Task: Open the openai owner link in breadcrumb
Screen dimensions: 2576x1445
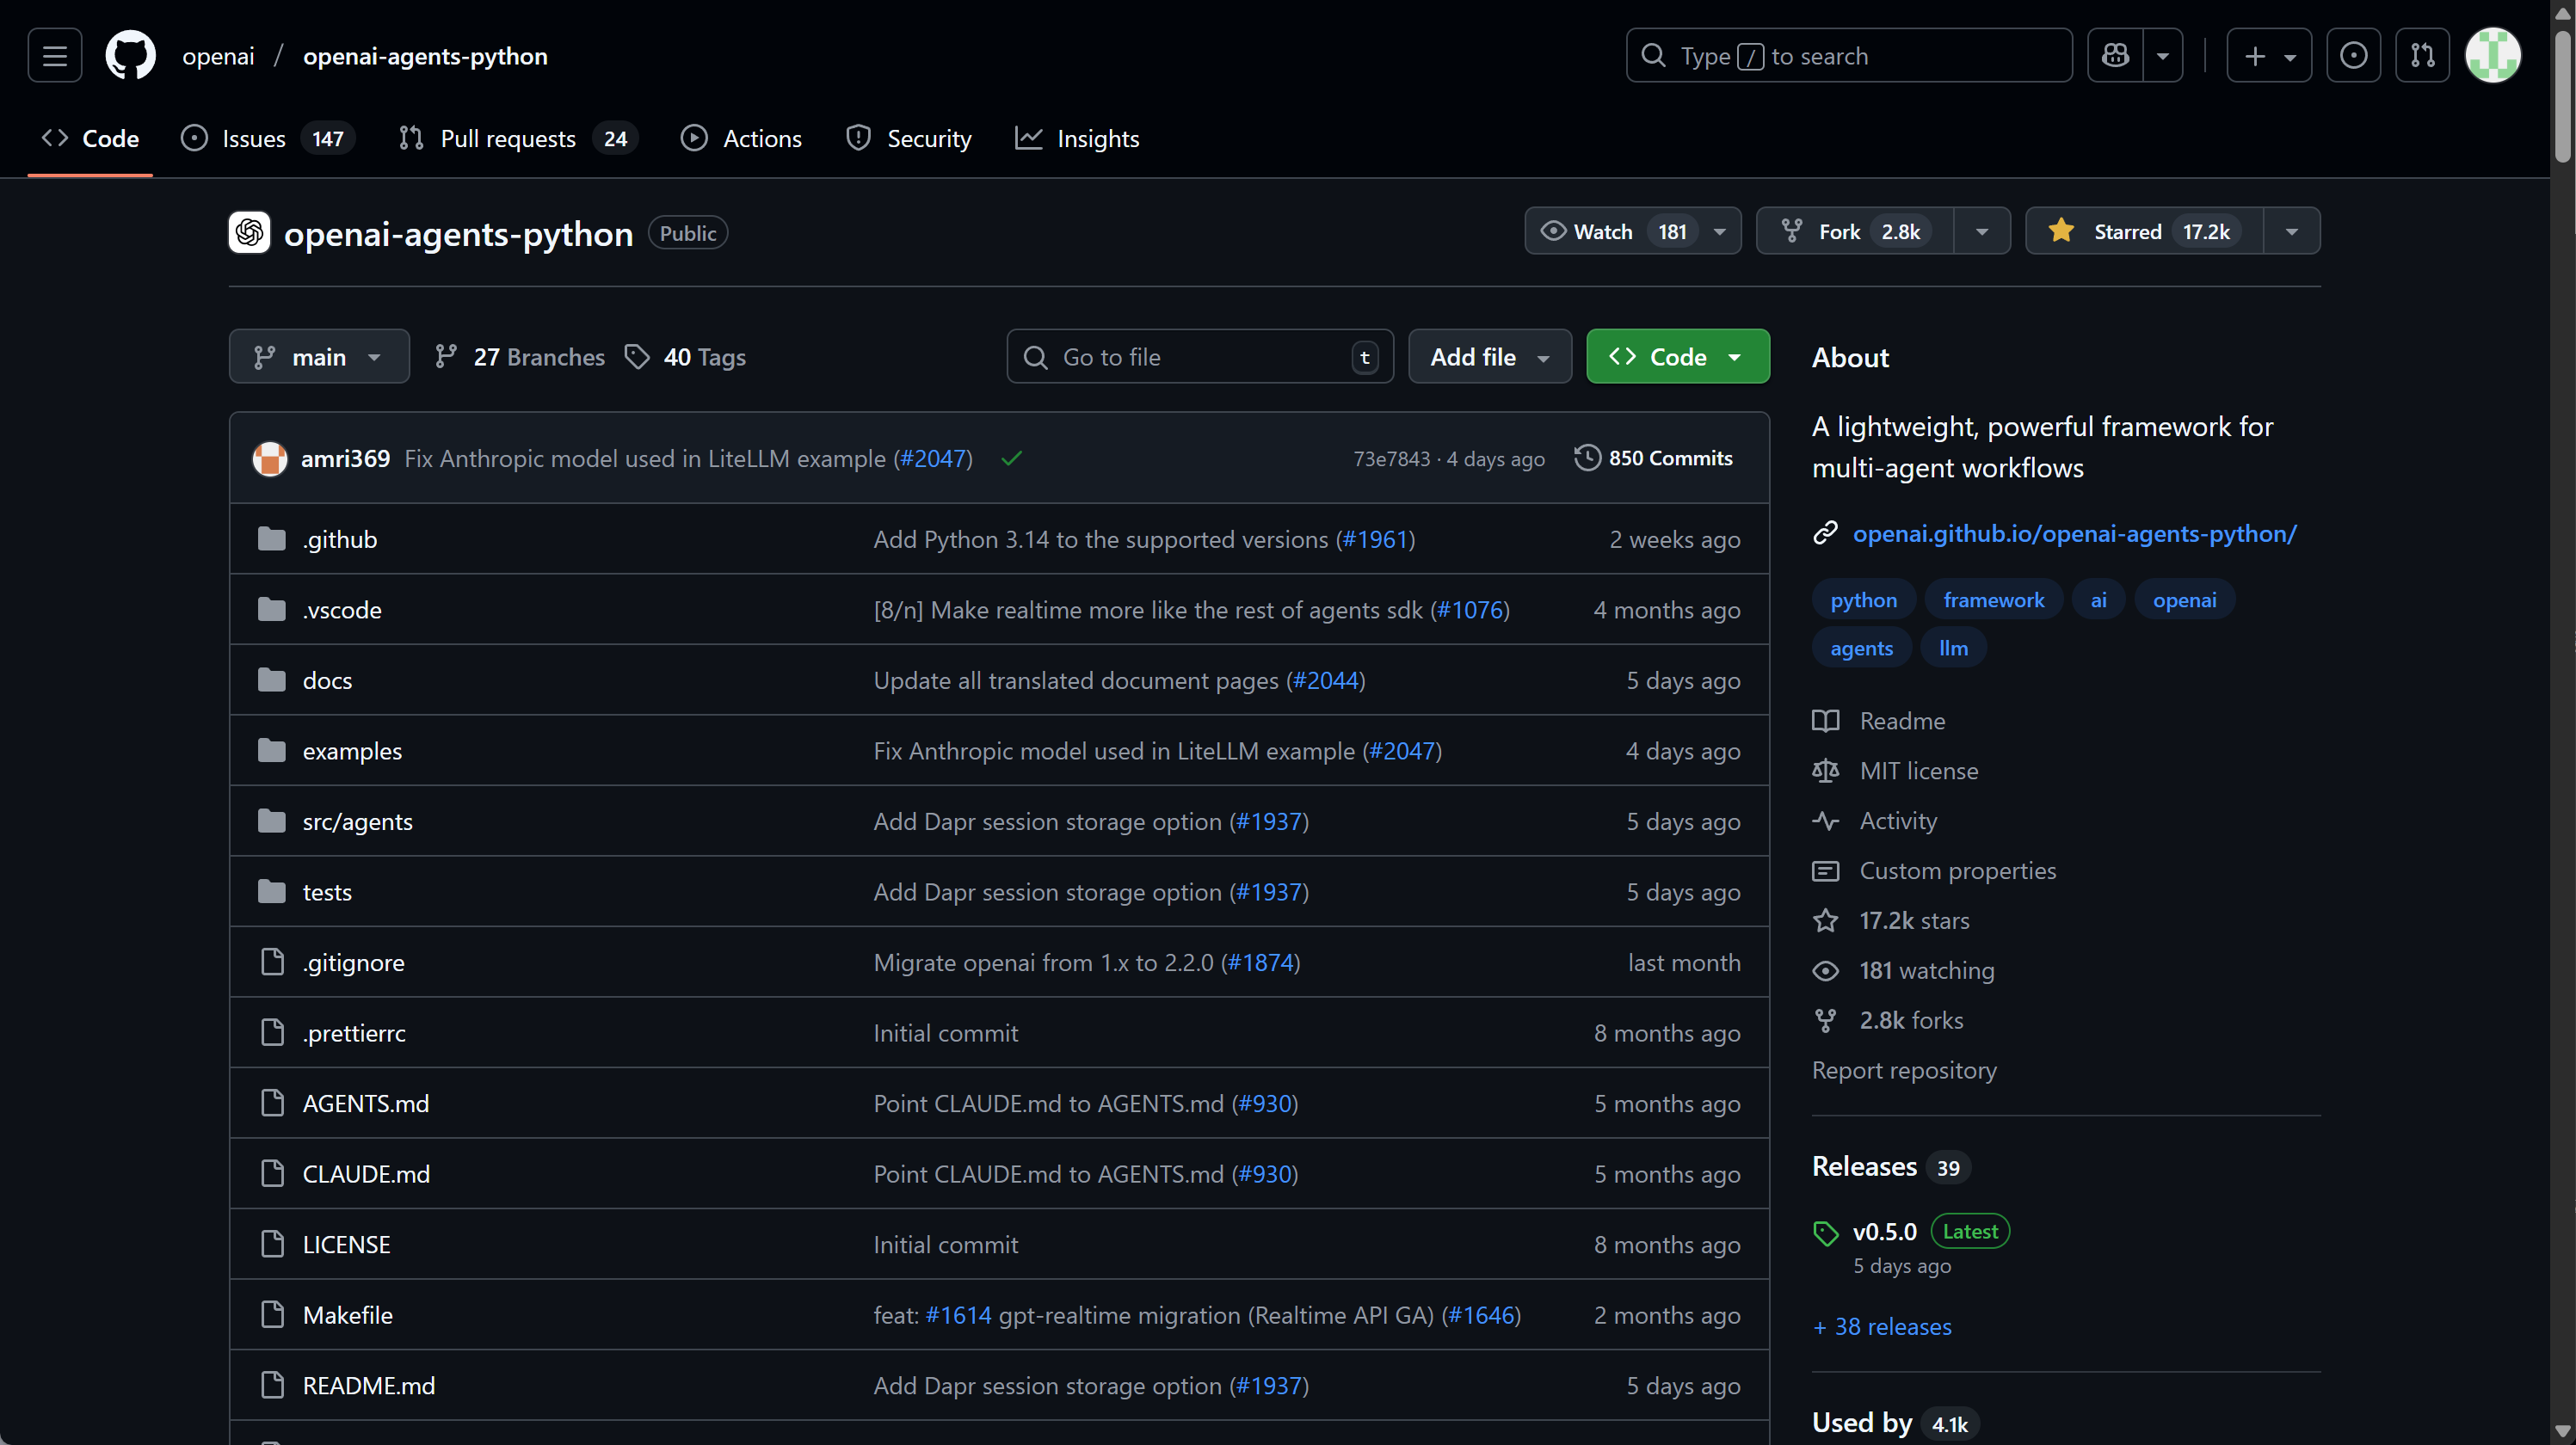Action: tap(218, 56)
